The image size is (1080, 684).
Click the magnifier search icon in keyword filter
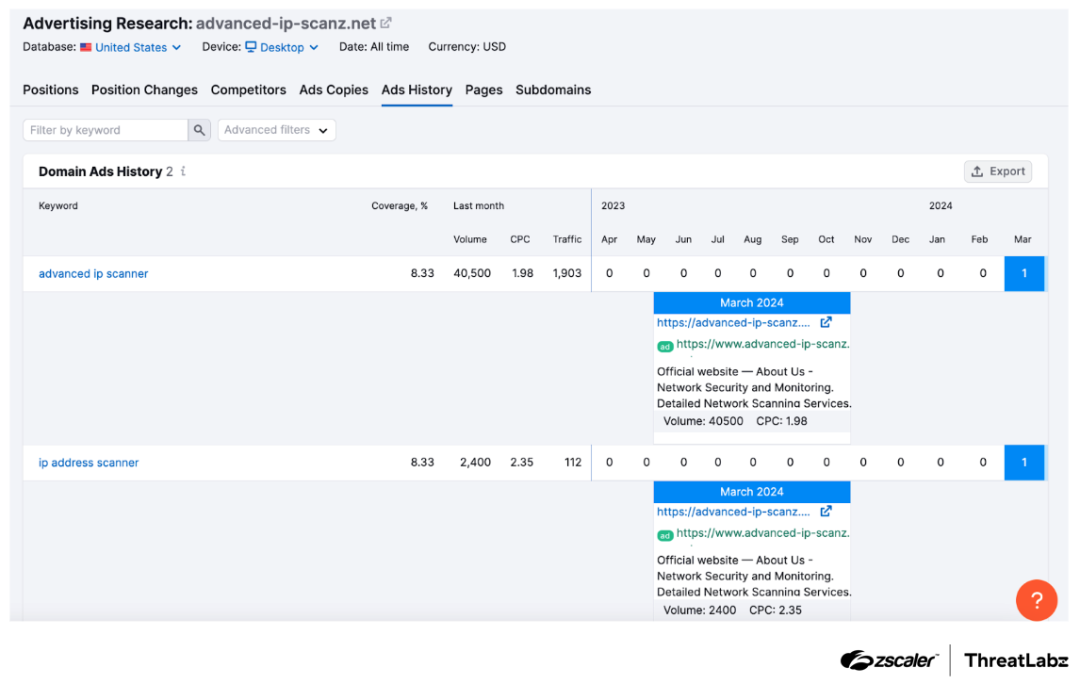(200, 130)
